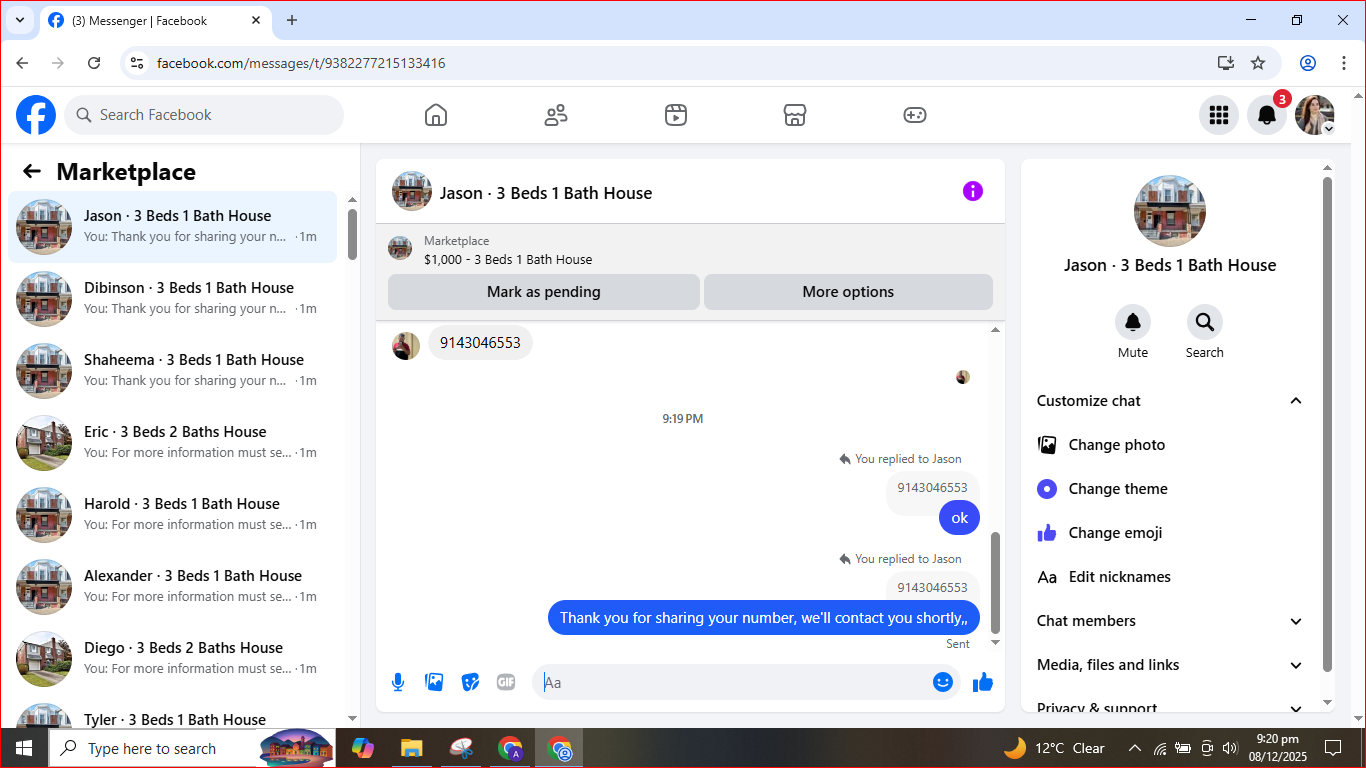Click the right info panel scrollbar
The width and height of the screenshot is (1366, 768).
pyautogui.click(x=1328, y=424)
